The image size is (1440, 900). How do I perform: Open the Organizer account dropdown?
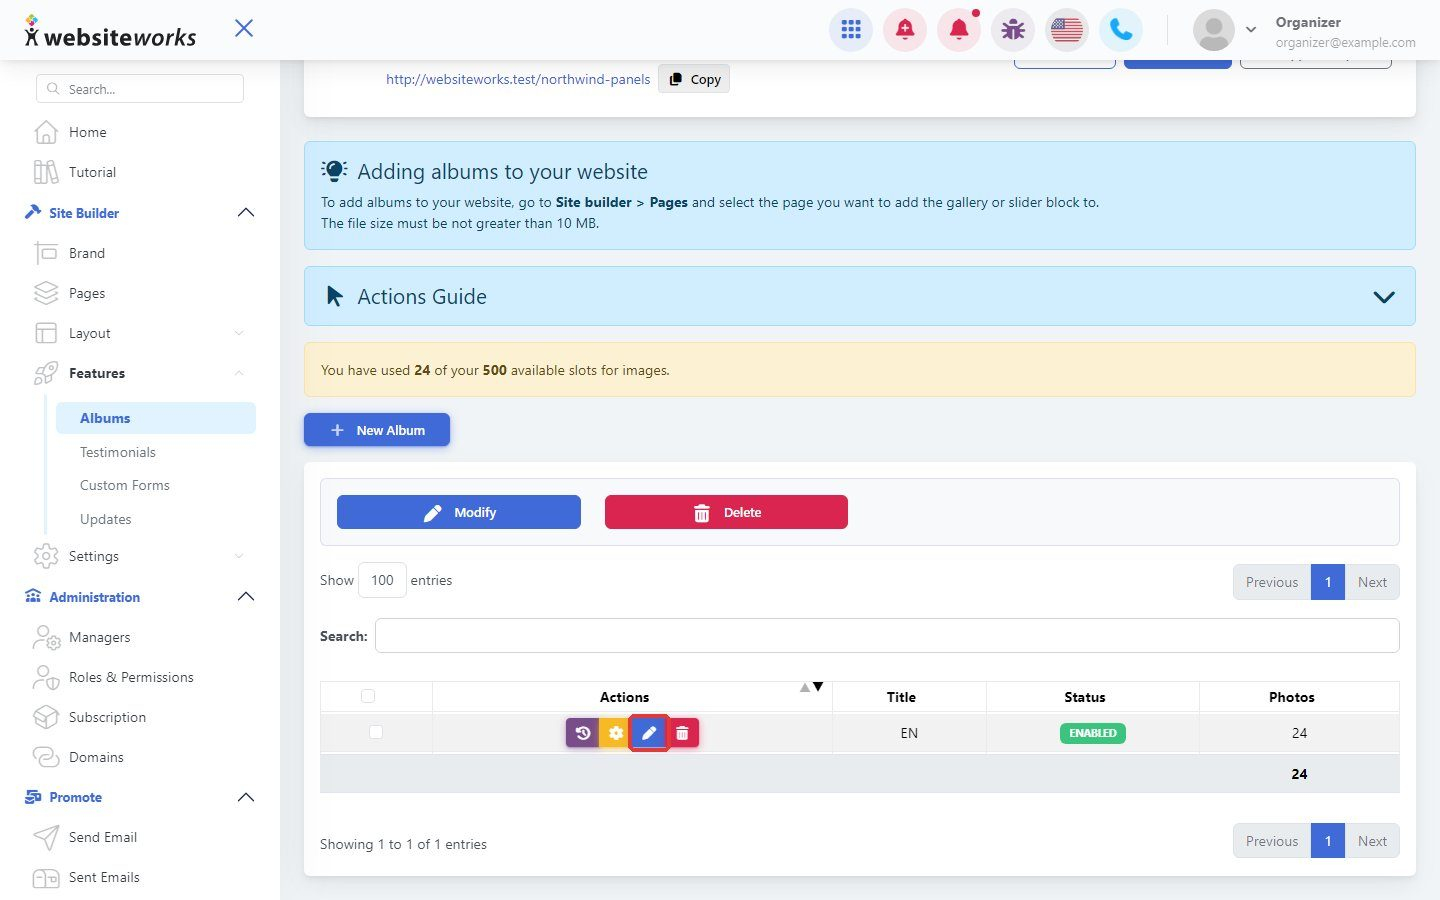[x=1250, y=30]
